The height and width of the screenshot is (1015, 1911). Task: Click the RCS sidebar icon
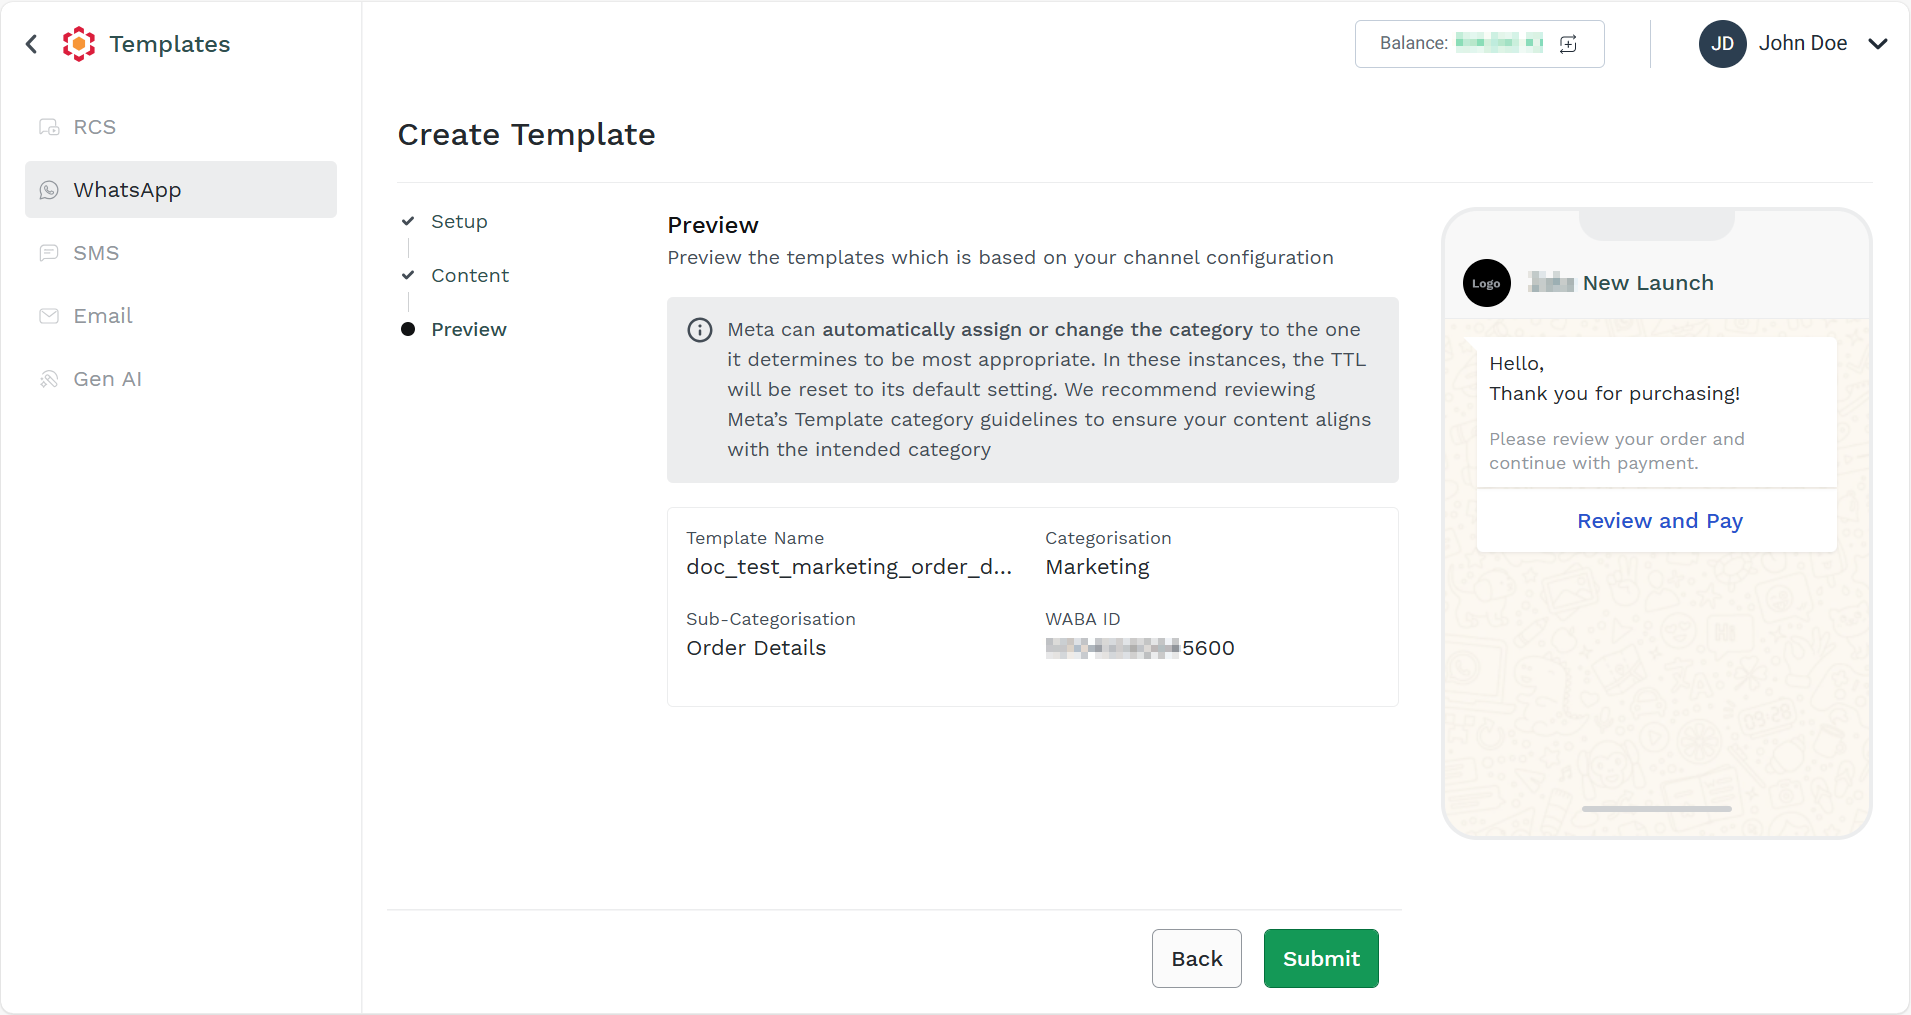tap(49, 127)
